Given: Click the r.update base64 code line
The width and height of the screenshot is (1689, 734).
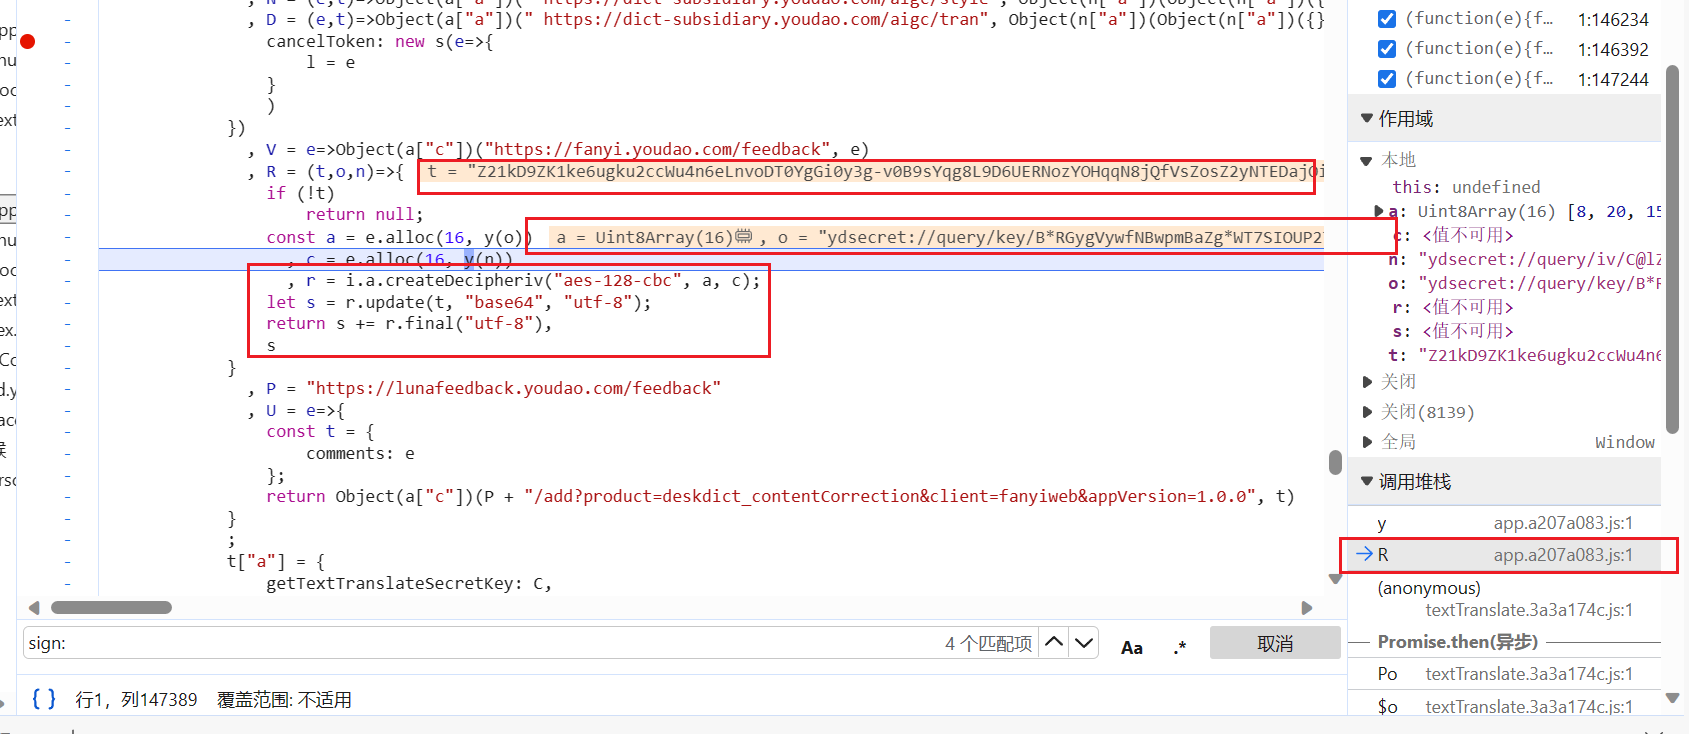Looking at the screenshot, I should click(x=459, y=302).
